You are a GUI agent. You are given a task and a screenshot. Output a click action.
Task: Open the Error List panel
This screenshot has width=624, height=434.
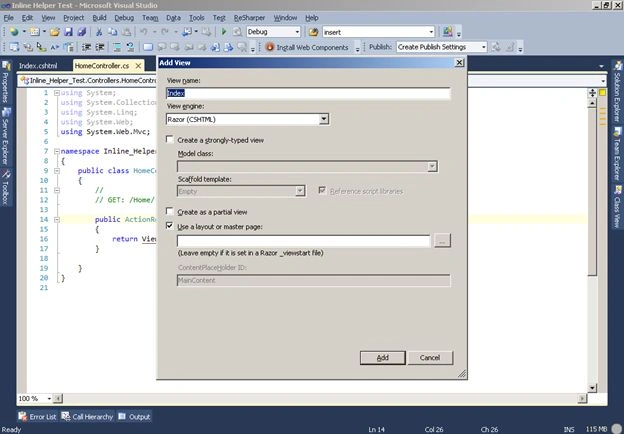point(37,416)
